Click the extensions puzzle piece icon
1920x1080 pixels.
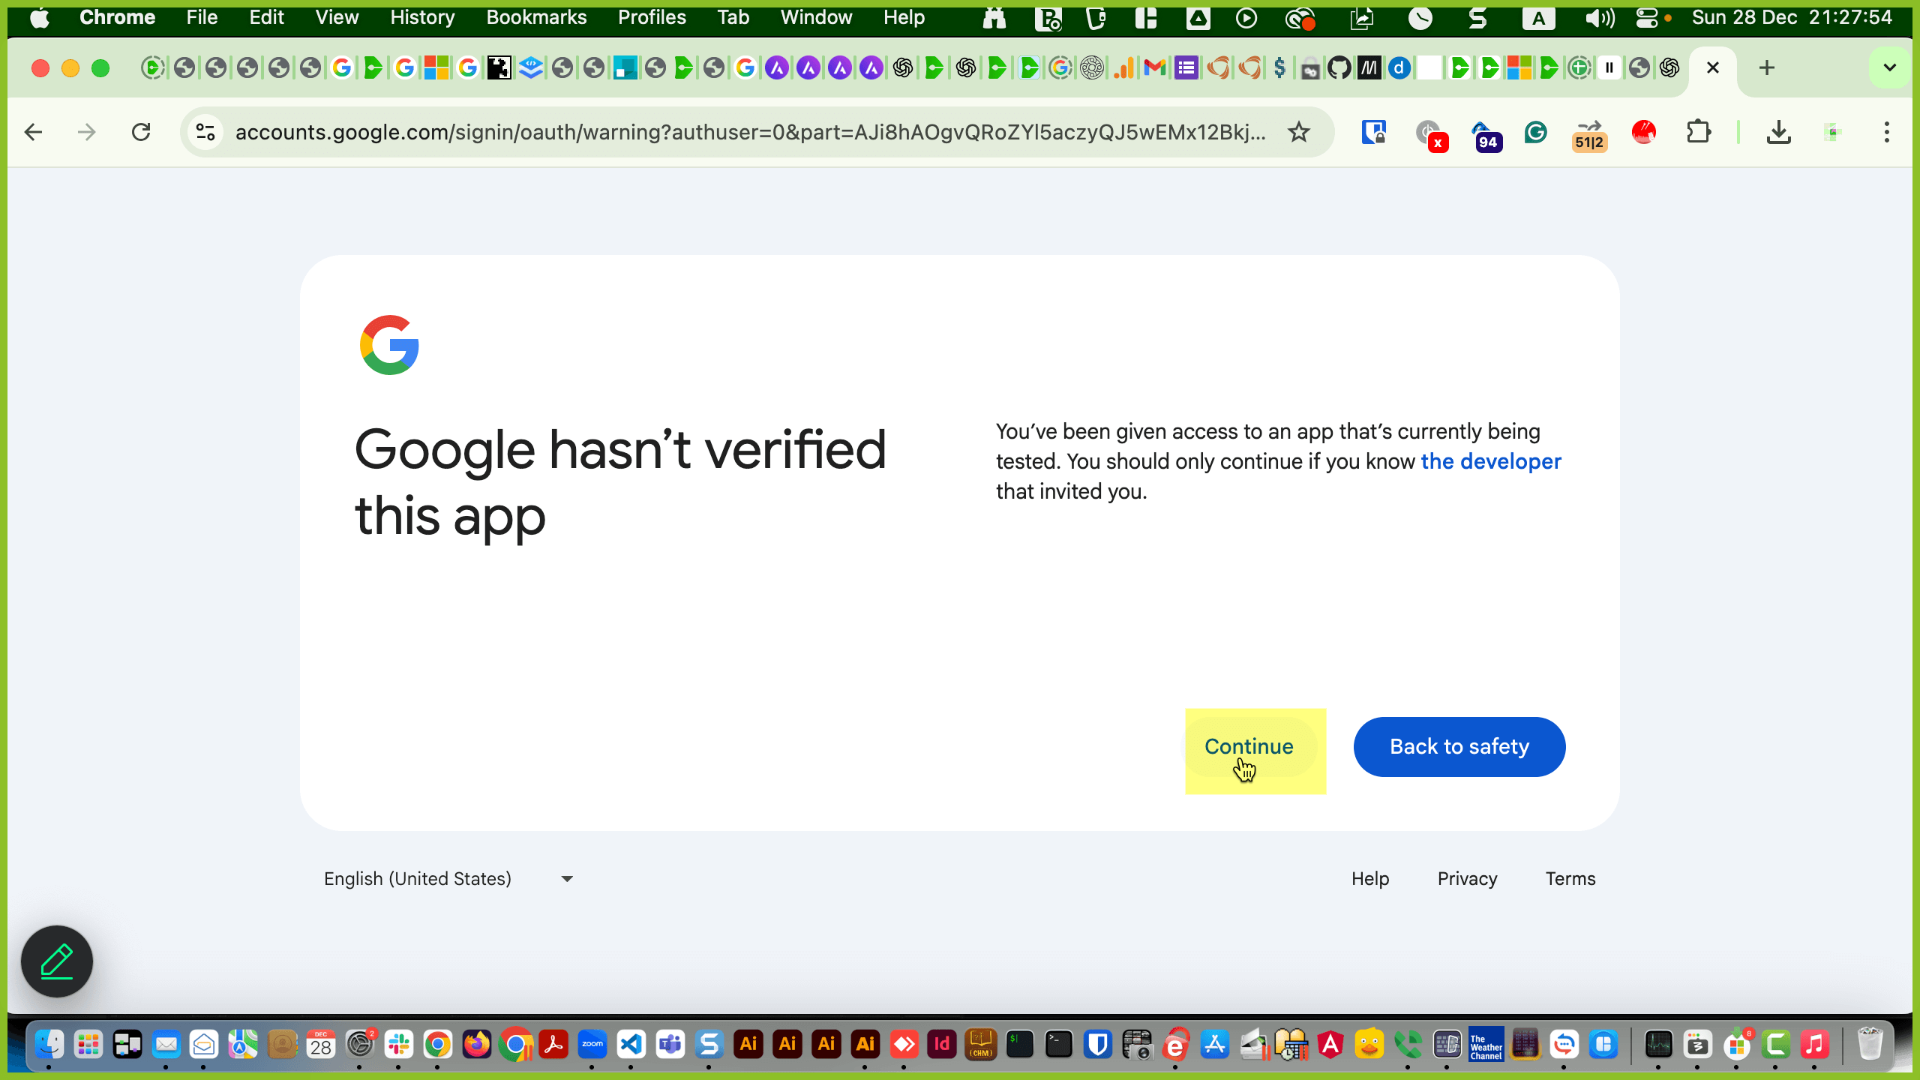click(1699, 131)
